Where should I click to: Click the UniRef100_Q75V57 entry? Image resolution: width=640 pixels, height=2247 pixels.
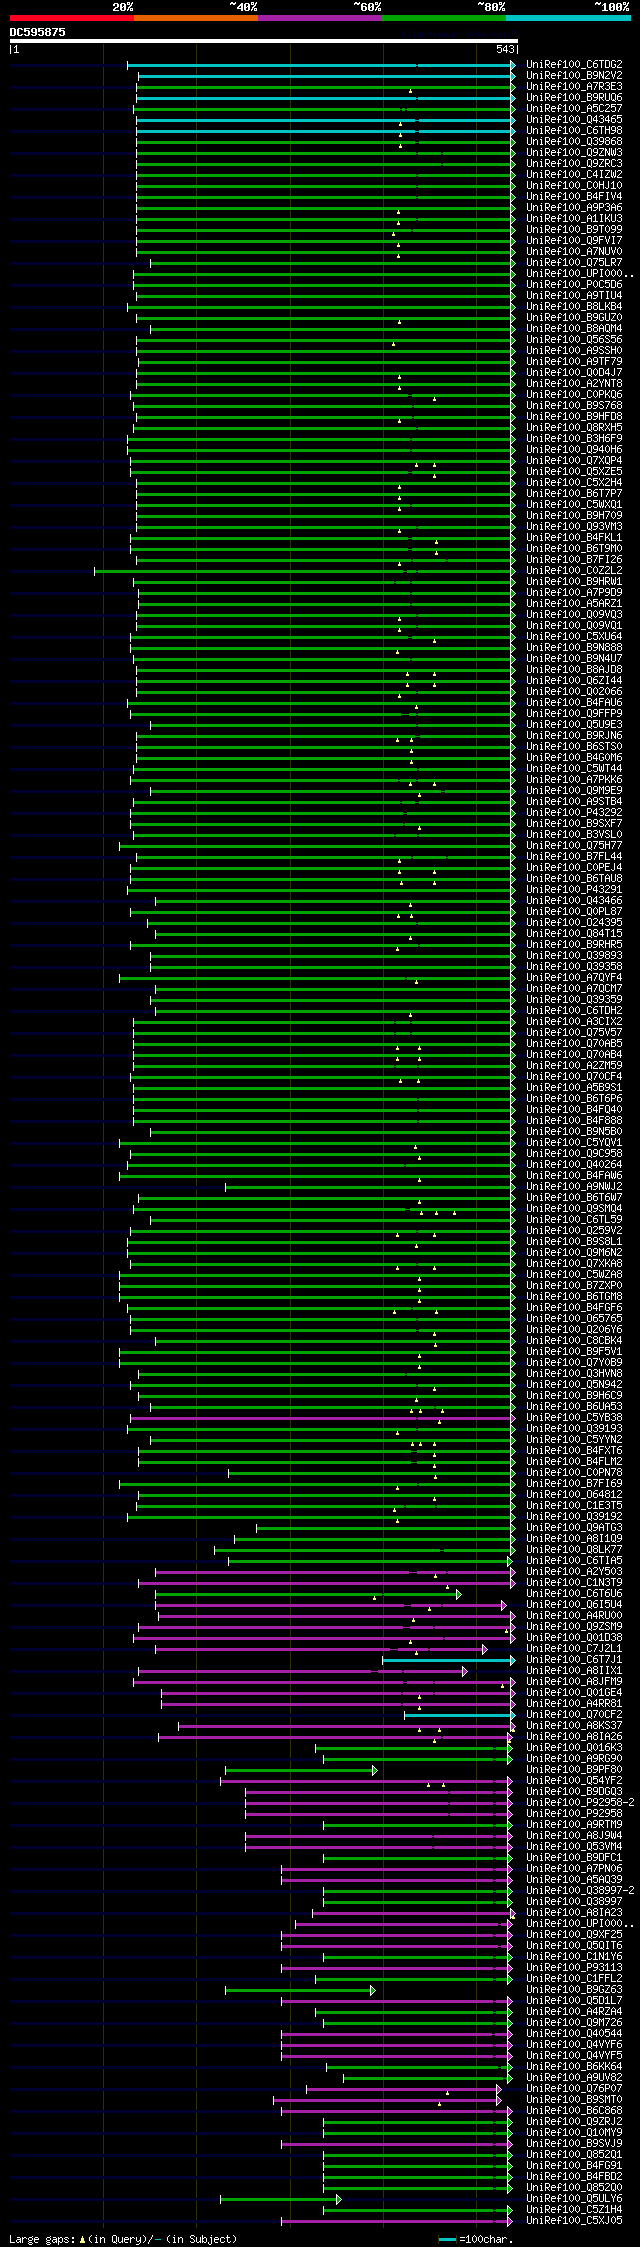point(574,1033)
